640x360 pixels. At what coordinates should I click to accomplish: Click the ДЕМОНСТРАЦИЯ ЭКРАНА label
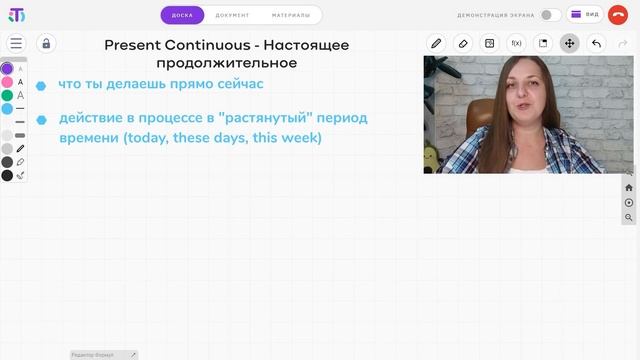[x=496, y=15]
